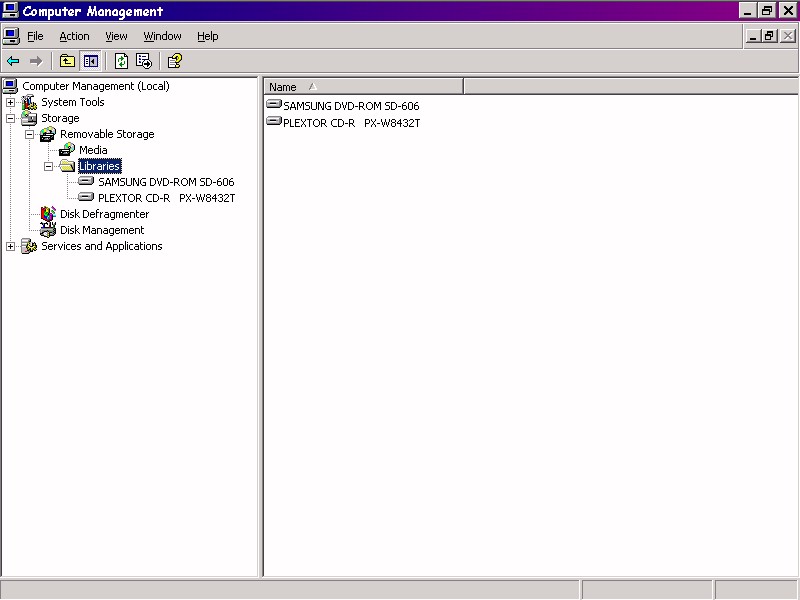Click the Services and Applications icon

[x=29, y=246]
